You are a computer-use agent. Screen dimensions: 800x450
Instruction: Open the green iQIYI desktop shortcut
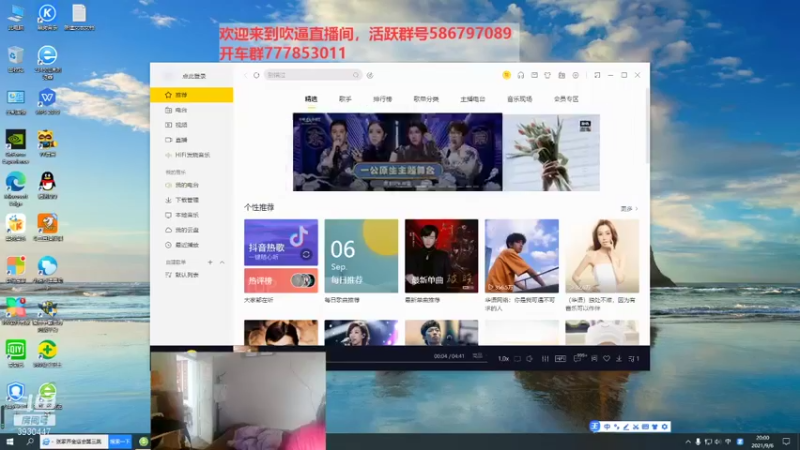tap(16, 353)
